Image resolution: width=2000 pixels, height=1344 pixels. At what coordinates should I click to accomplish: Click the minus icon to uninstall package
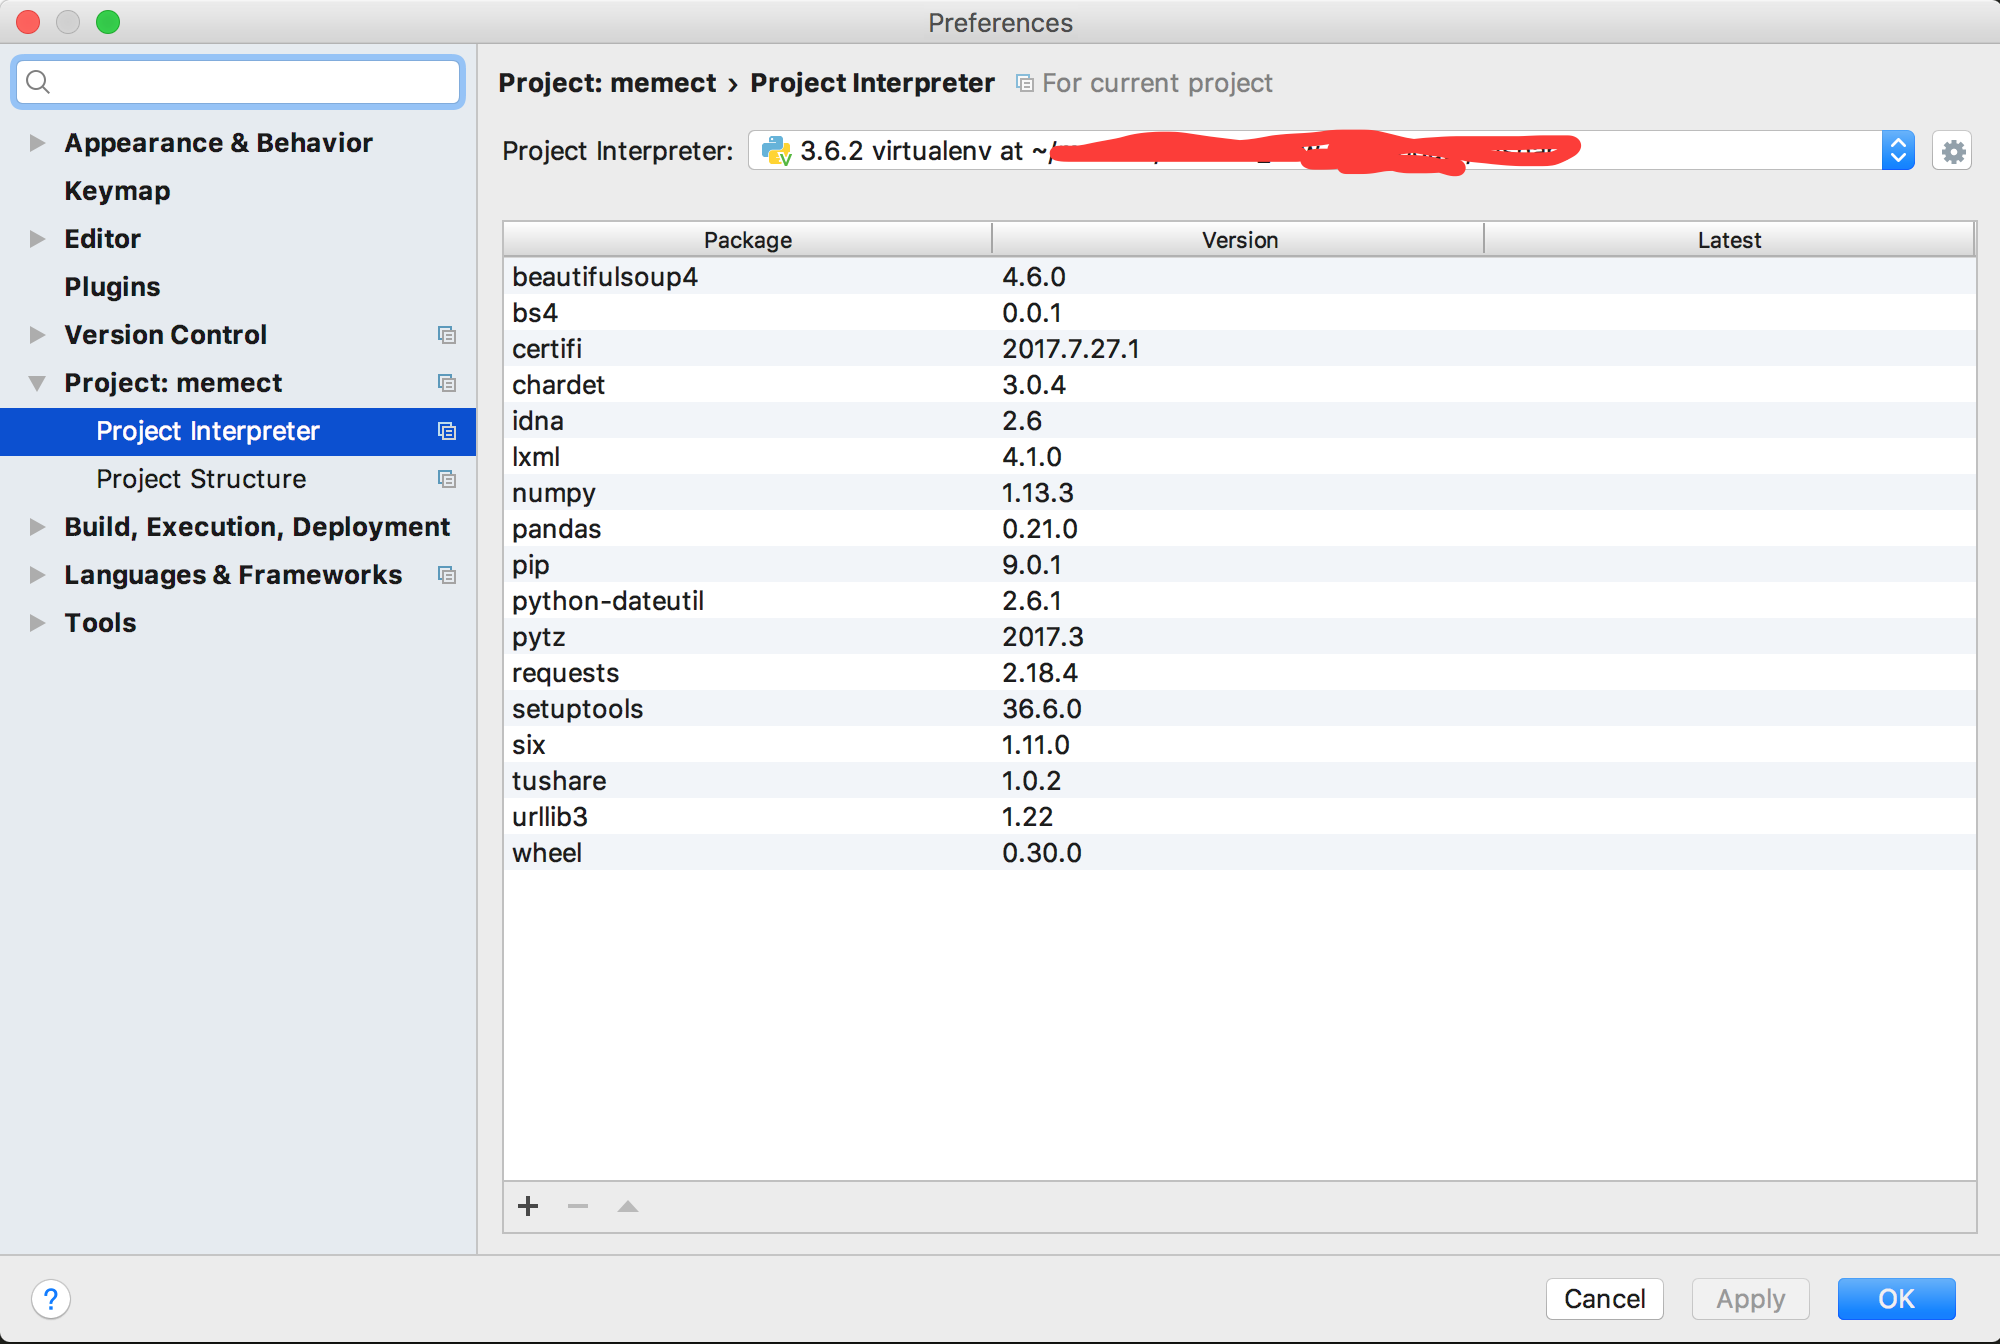(x=578, y=1206)
